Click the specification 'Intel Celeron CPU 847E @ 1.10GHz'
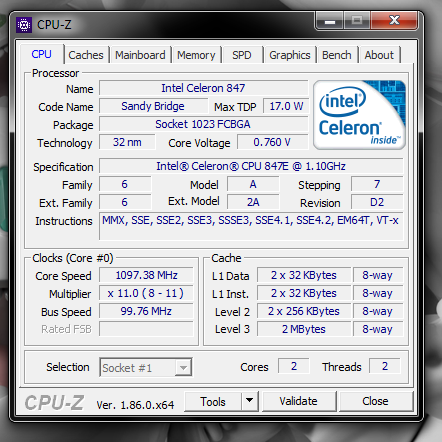This screenshot has width=442, height=442. 251,166
